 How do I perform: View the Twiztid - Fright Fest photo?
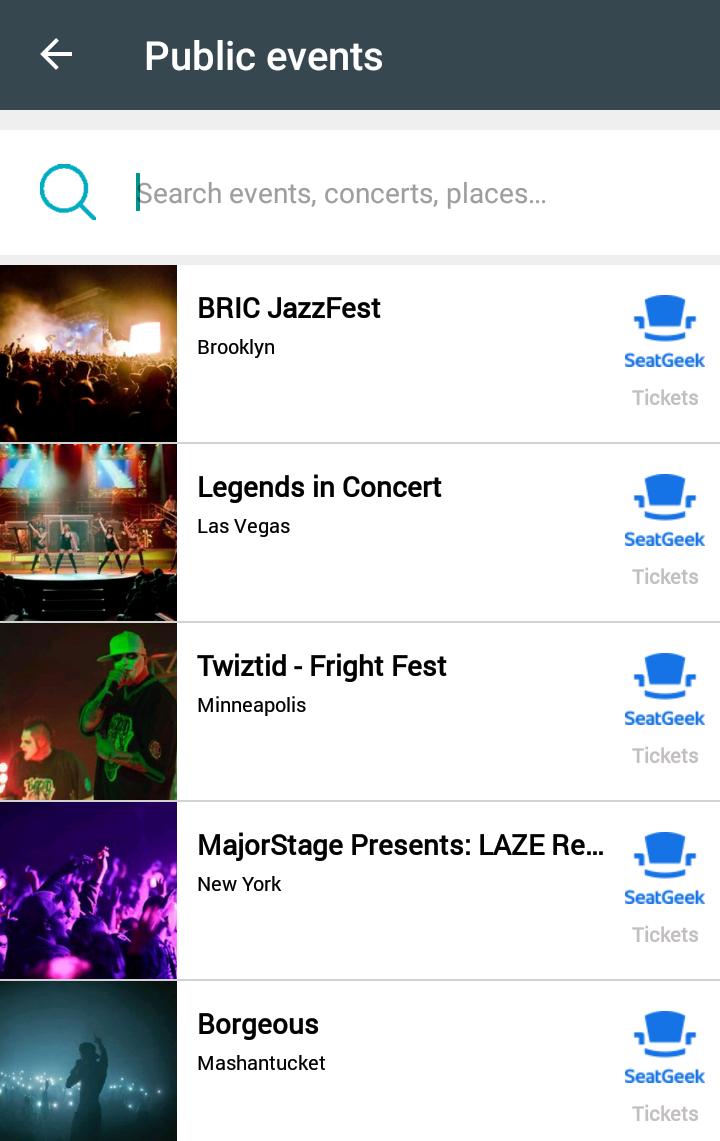coord(88,711)
